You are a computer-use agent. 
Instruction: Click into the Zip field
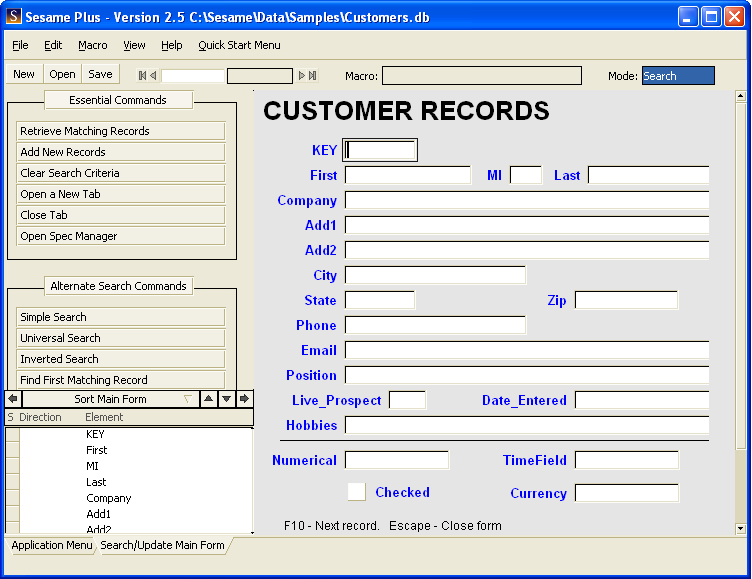click(x=626, y=300)
